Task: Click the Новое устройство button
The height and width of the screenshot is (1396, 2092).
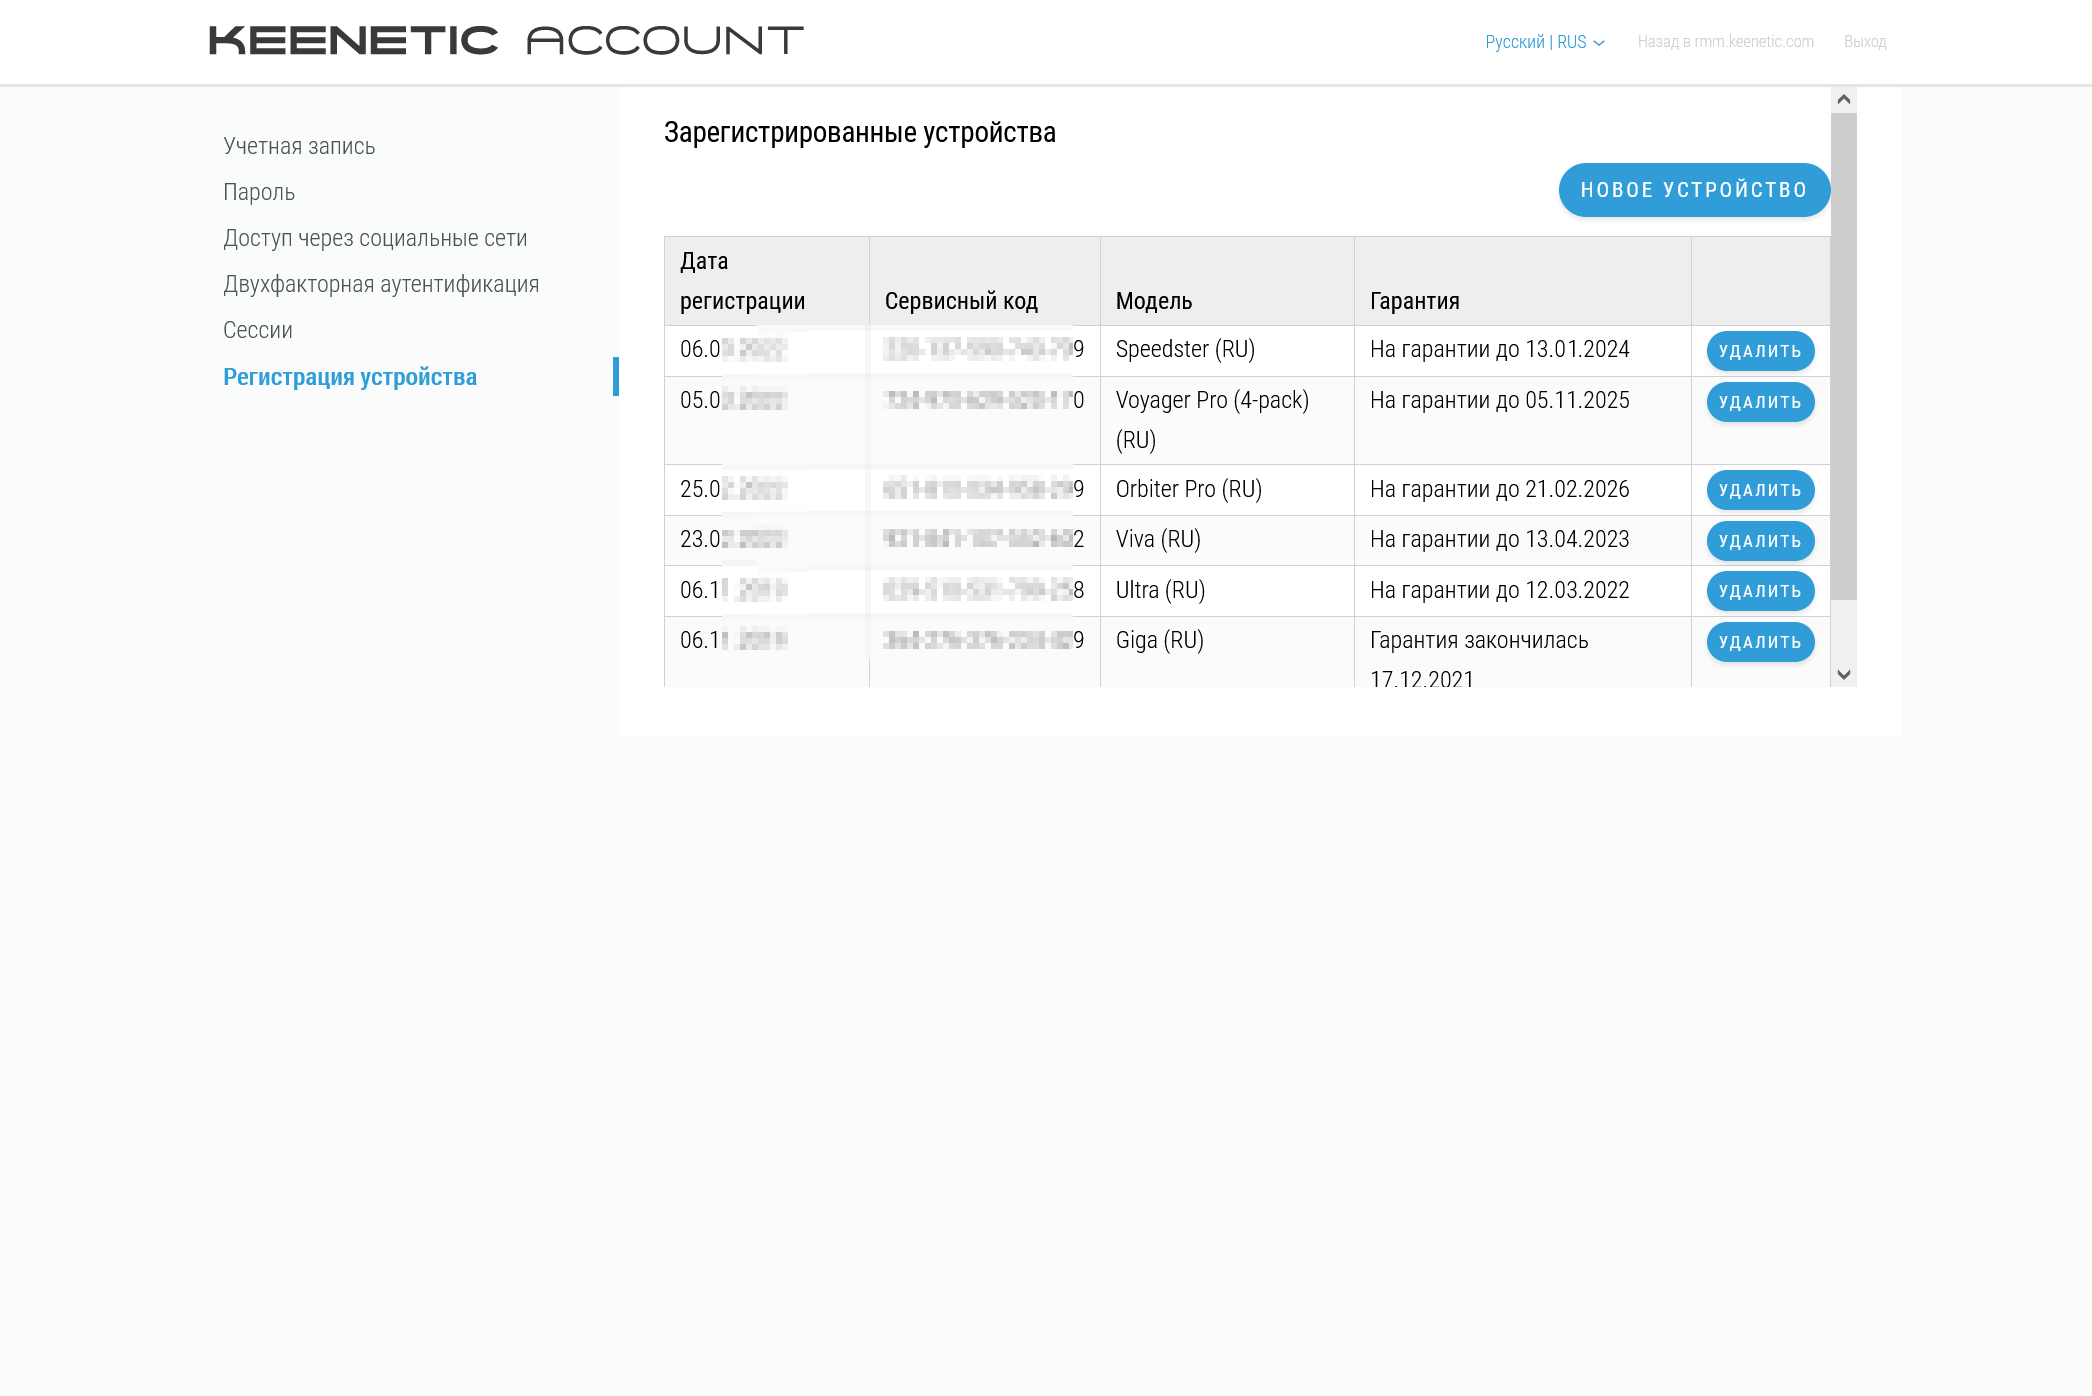Action: 1693,190
